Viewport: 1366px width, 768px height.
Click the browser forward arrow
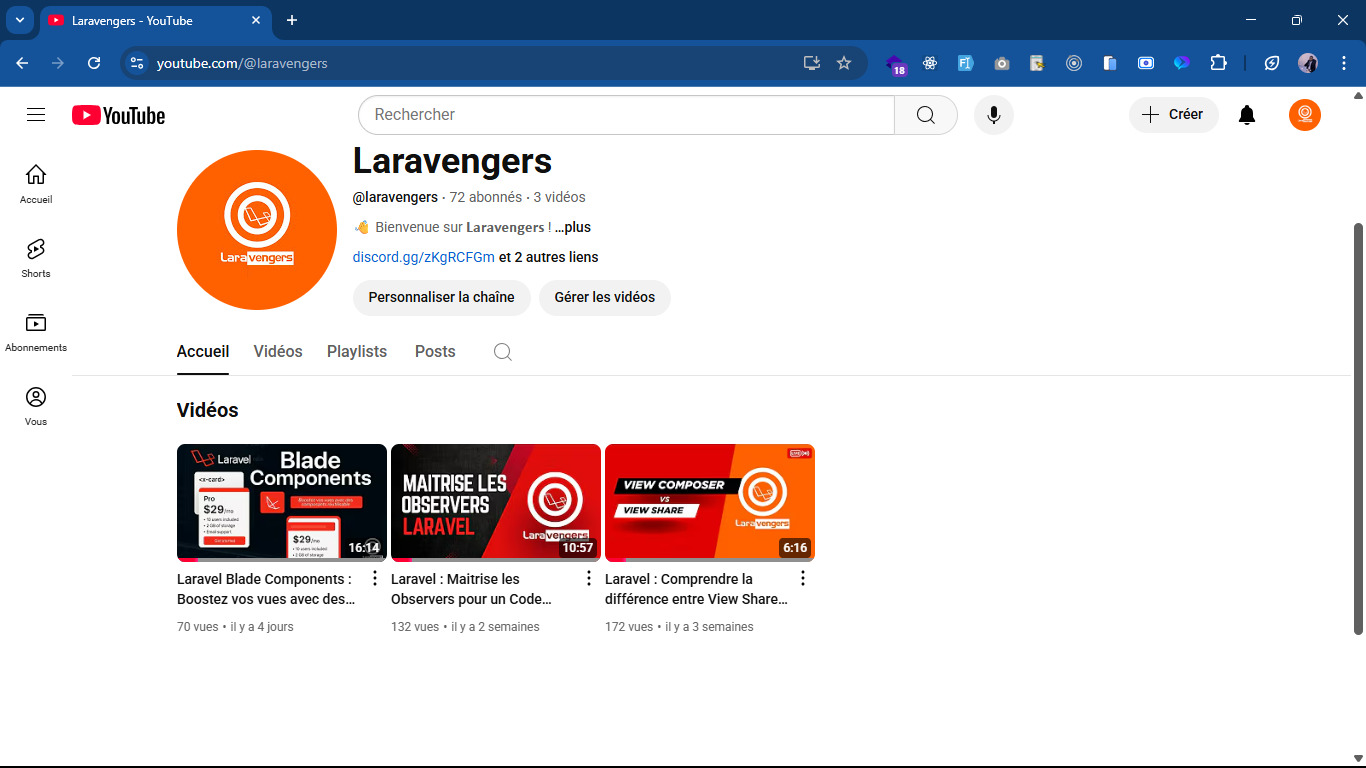58,63
